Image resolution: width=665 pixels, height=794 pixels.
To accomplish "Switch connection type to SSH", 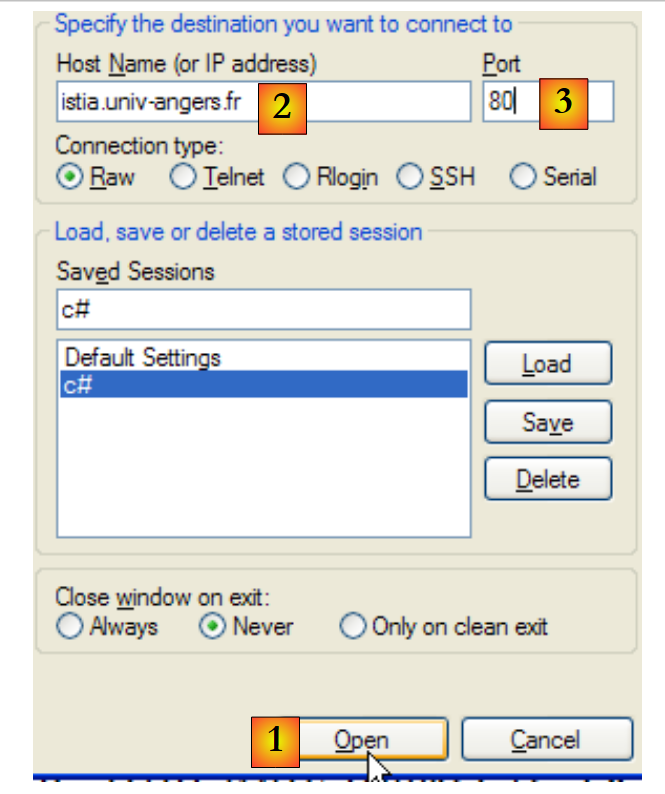I will click(x=410, y=177).
